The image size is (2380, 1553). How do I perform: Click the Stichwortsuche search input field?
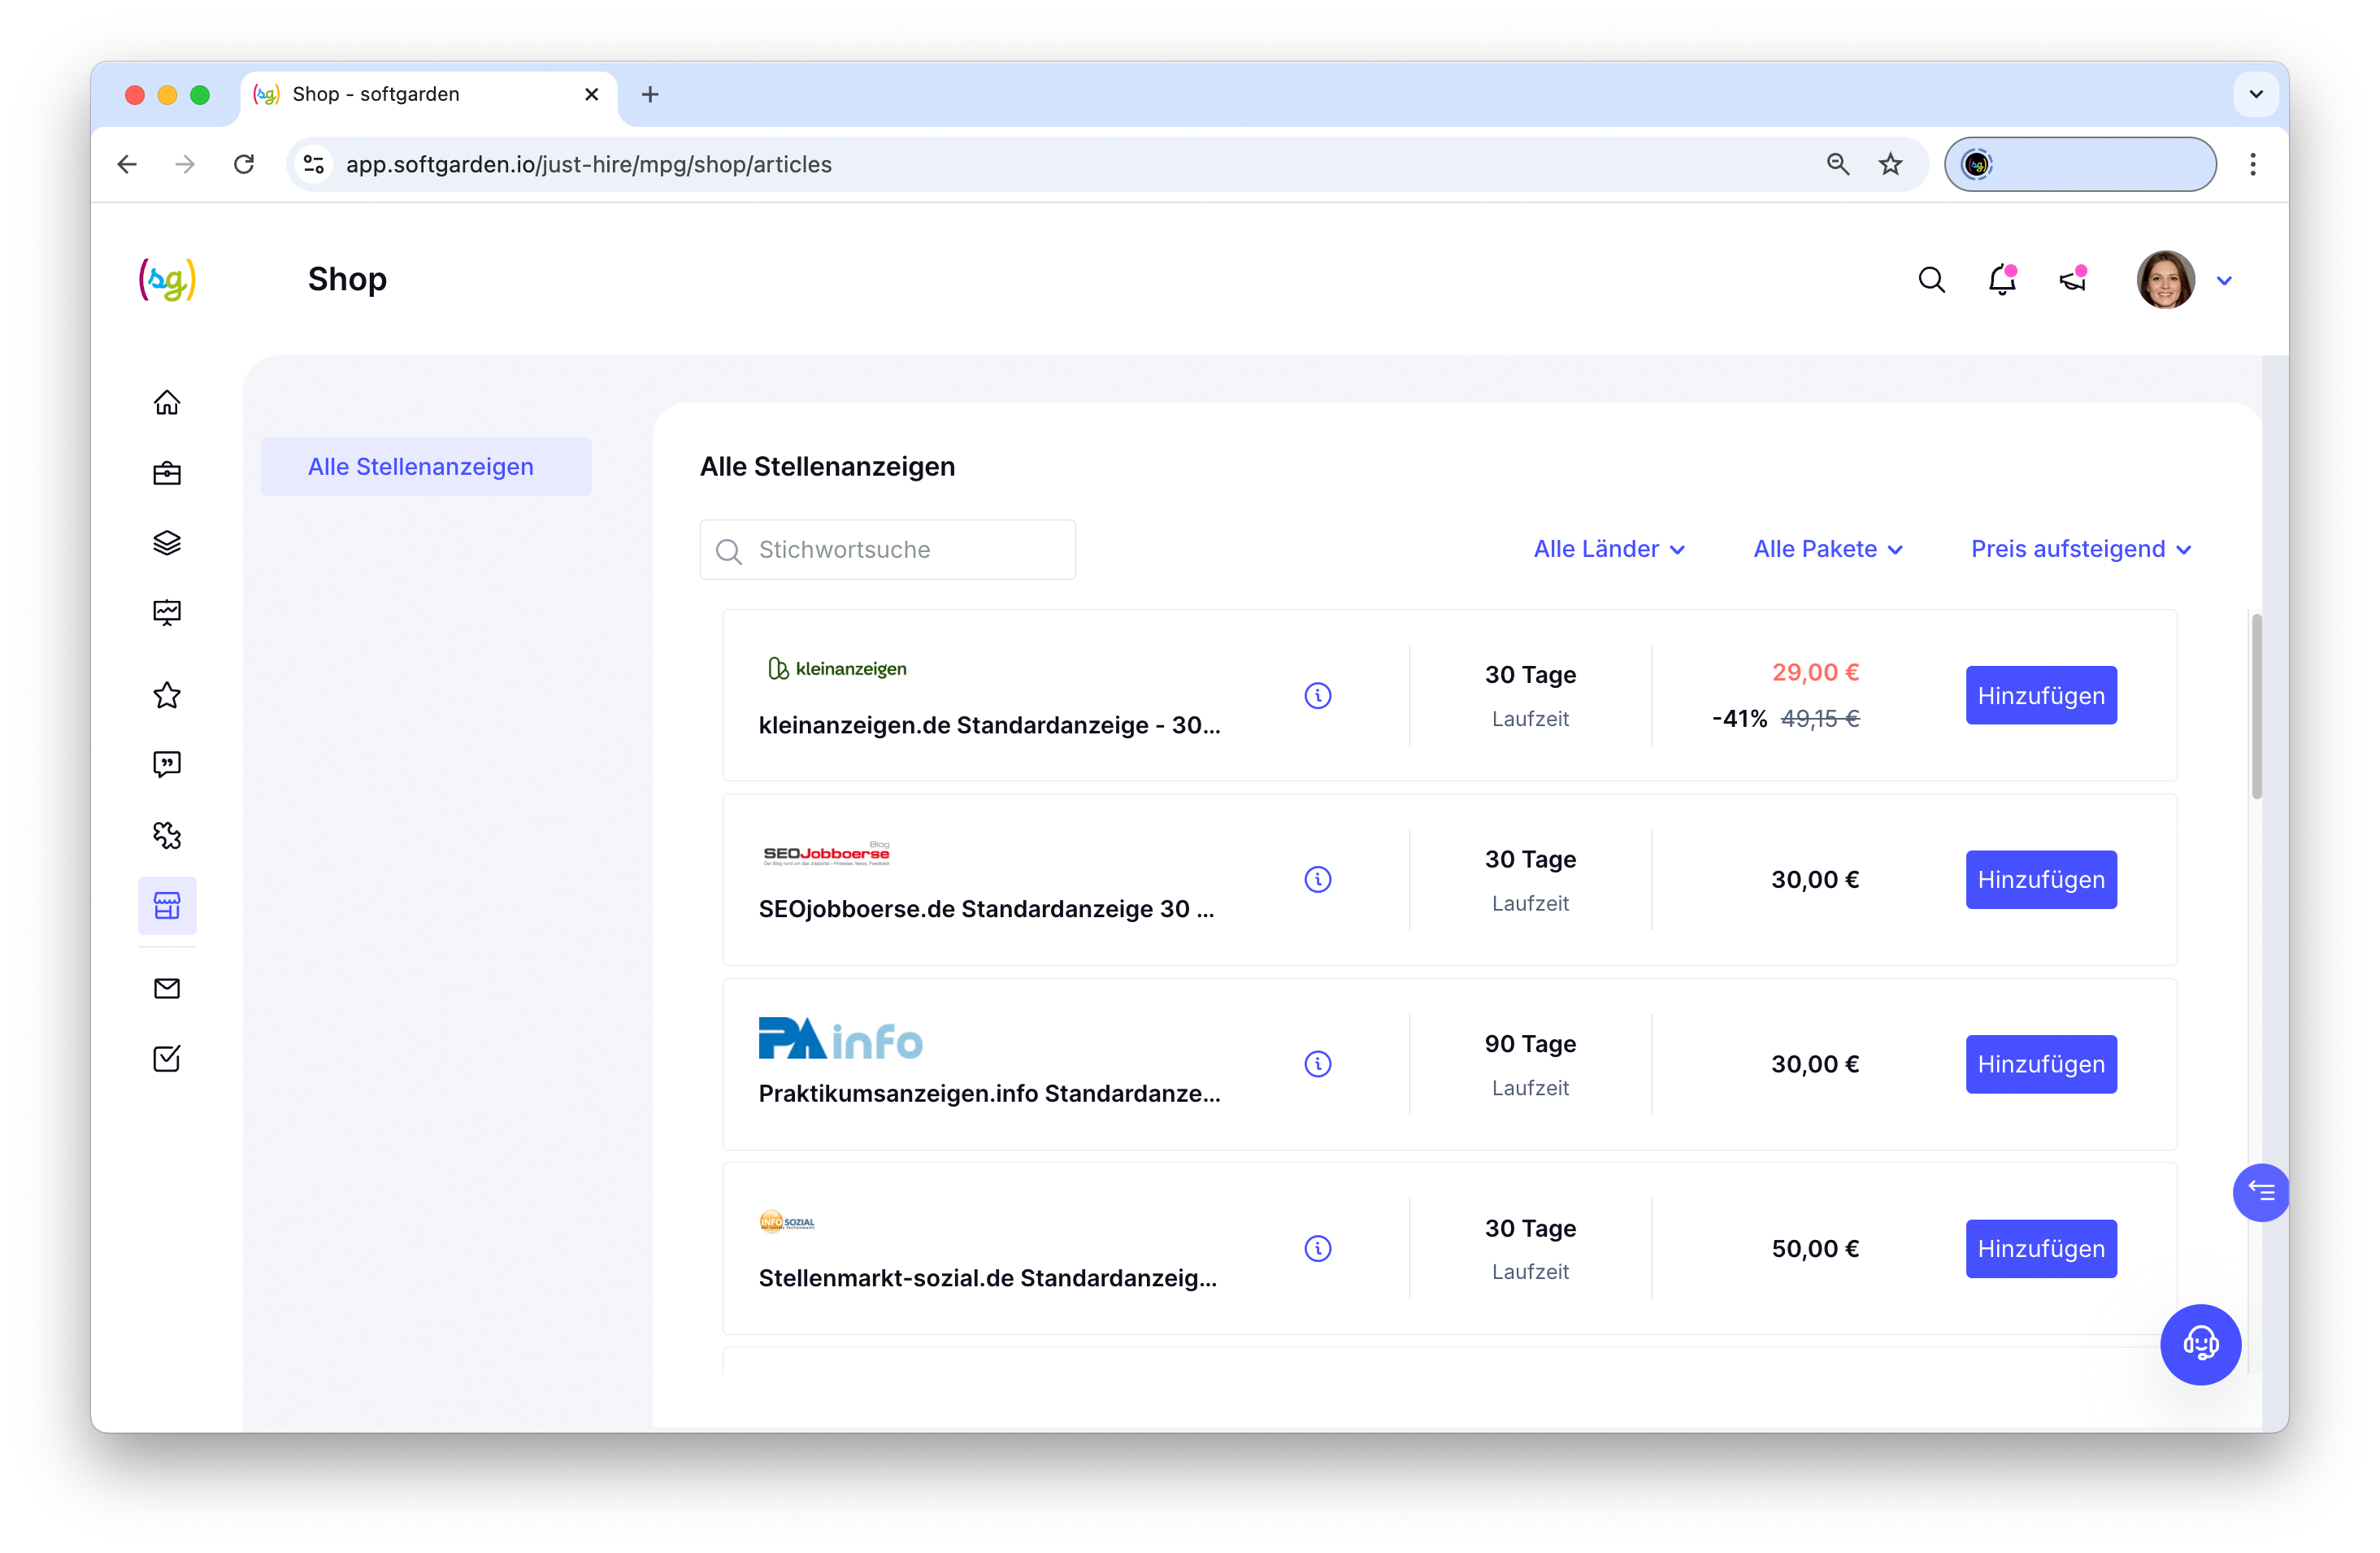point(886,549)
